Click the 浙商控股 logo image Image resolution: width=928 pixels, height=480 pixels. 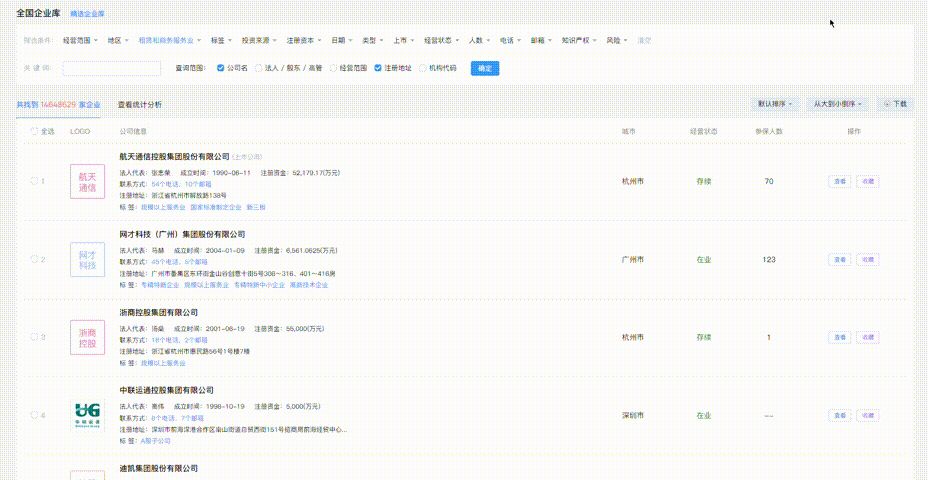click(87, 338)
